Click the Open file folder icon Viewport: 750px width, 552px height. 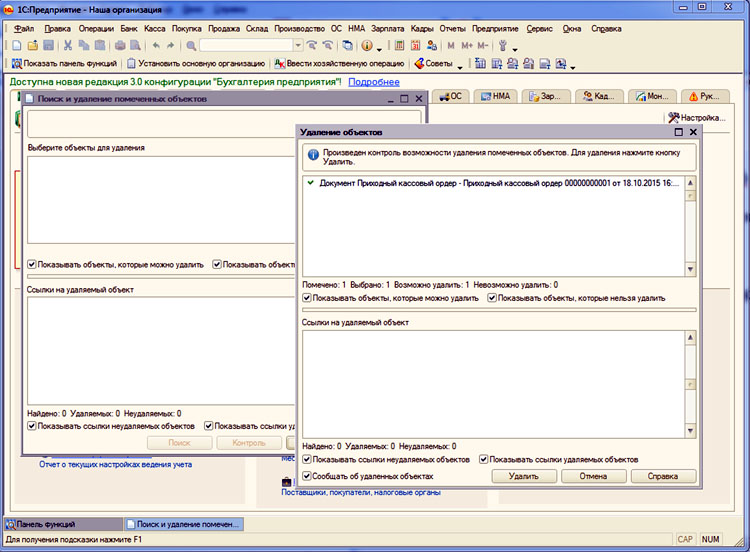point(33,45)
